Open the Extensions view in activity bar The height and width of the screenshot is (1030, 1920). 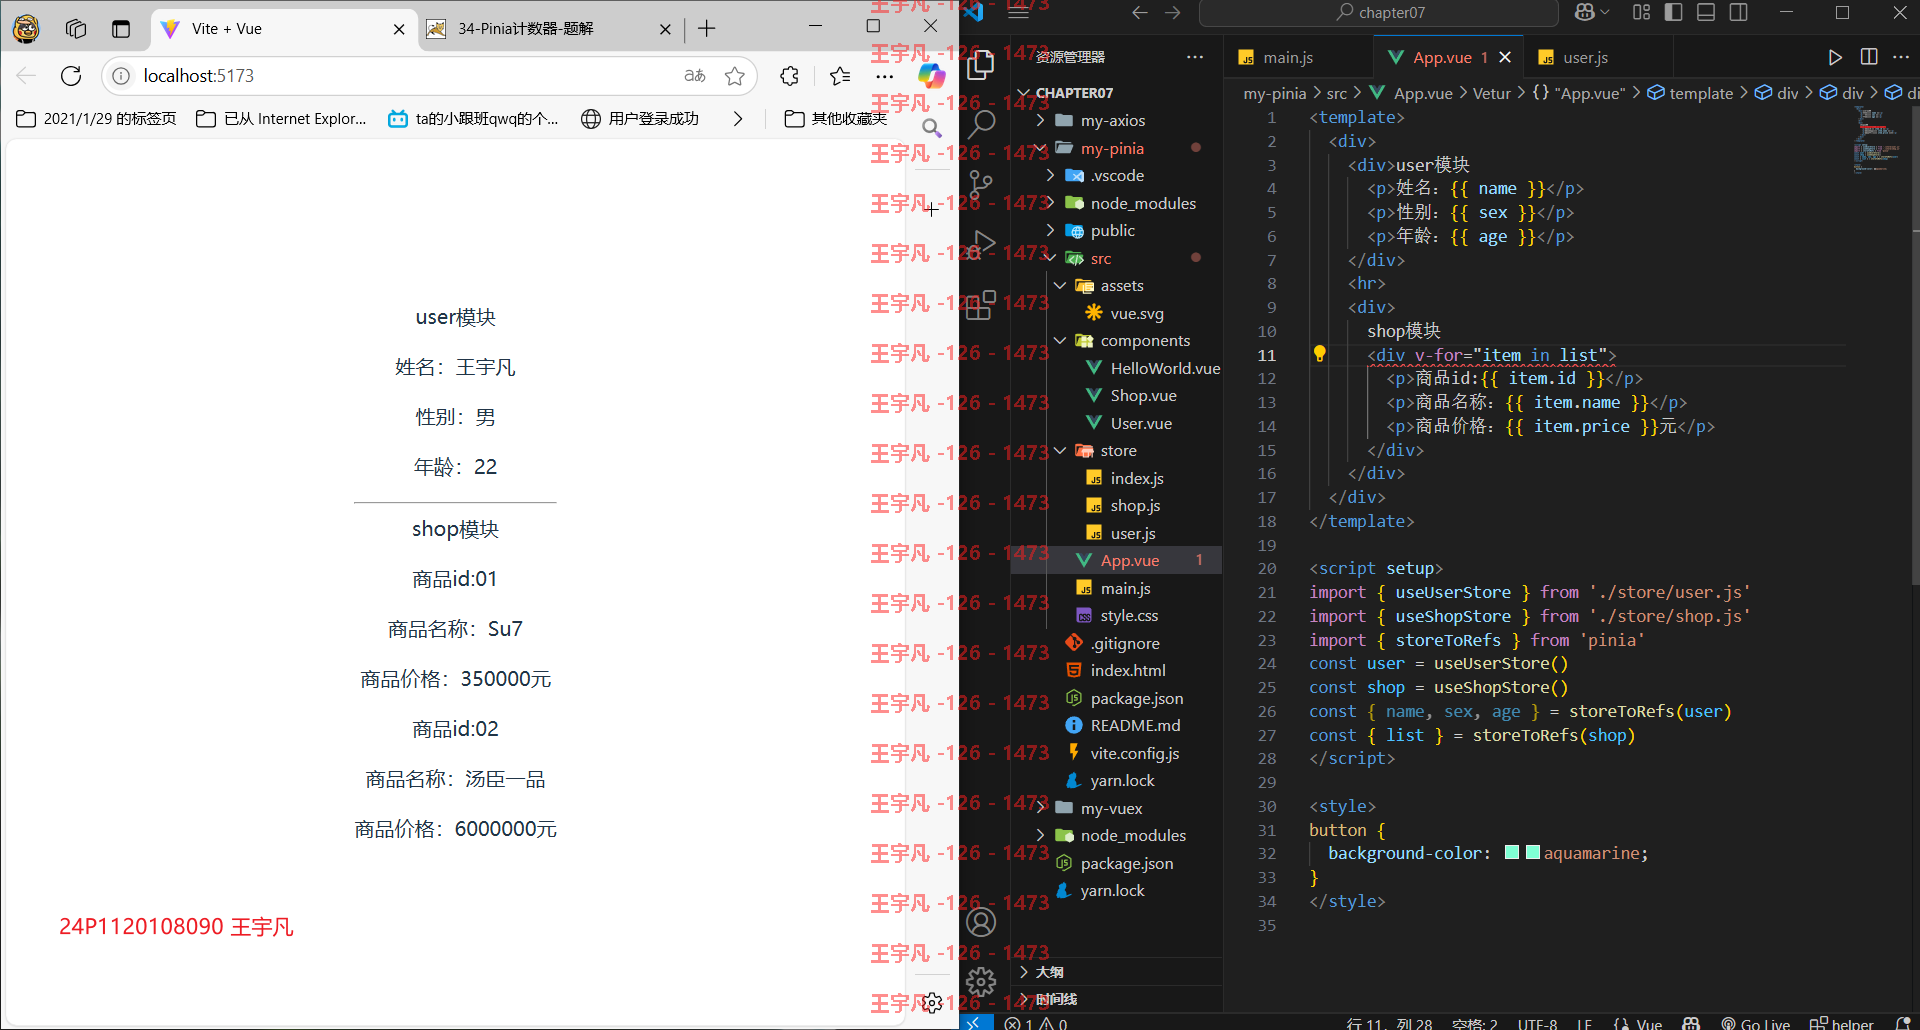[981, 304]
